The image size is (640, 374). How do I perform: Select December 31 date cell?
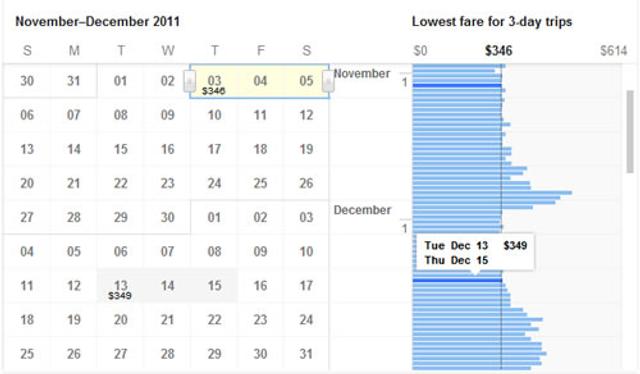(x=306, y=354)
